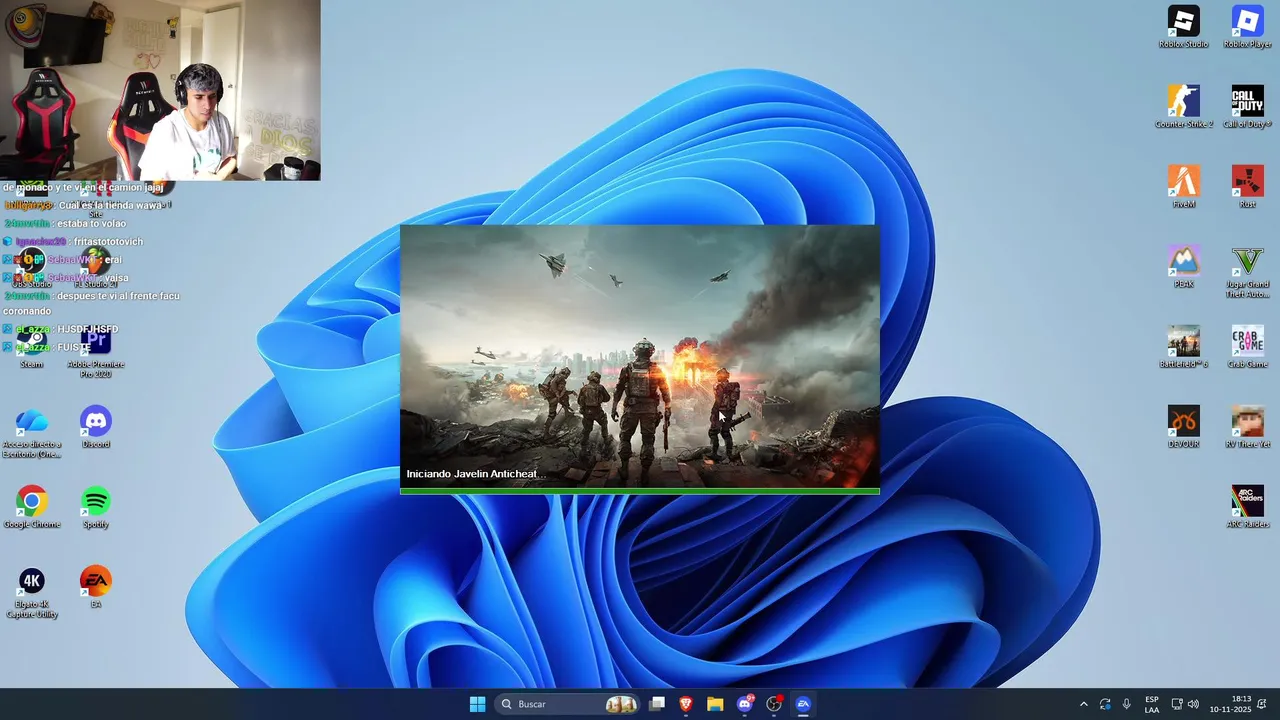
Task: Select the Jugar Grand Theft Auto shortcut
Action: pyautogui.click(x=1247, y=272)
